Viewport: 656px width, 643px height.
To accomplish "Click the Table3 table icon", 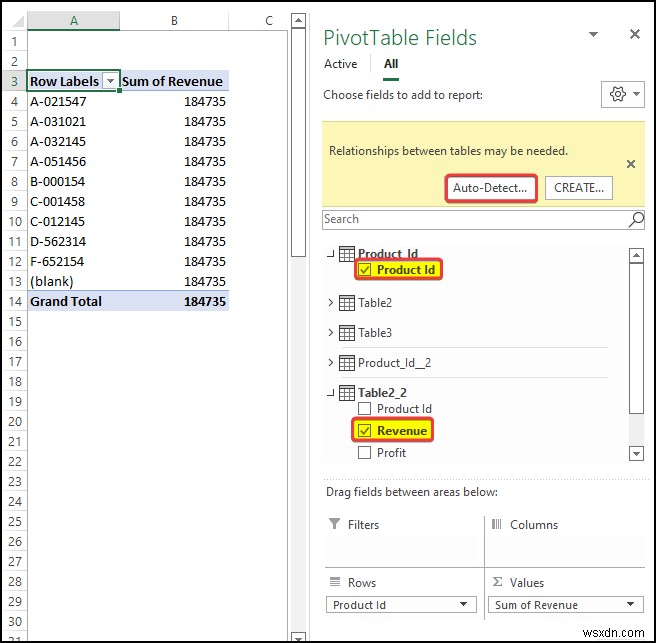I will pyautogui.click(x=346, y=333).
